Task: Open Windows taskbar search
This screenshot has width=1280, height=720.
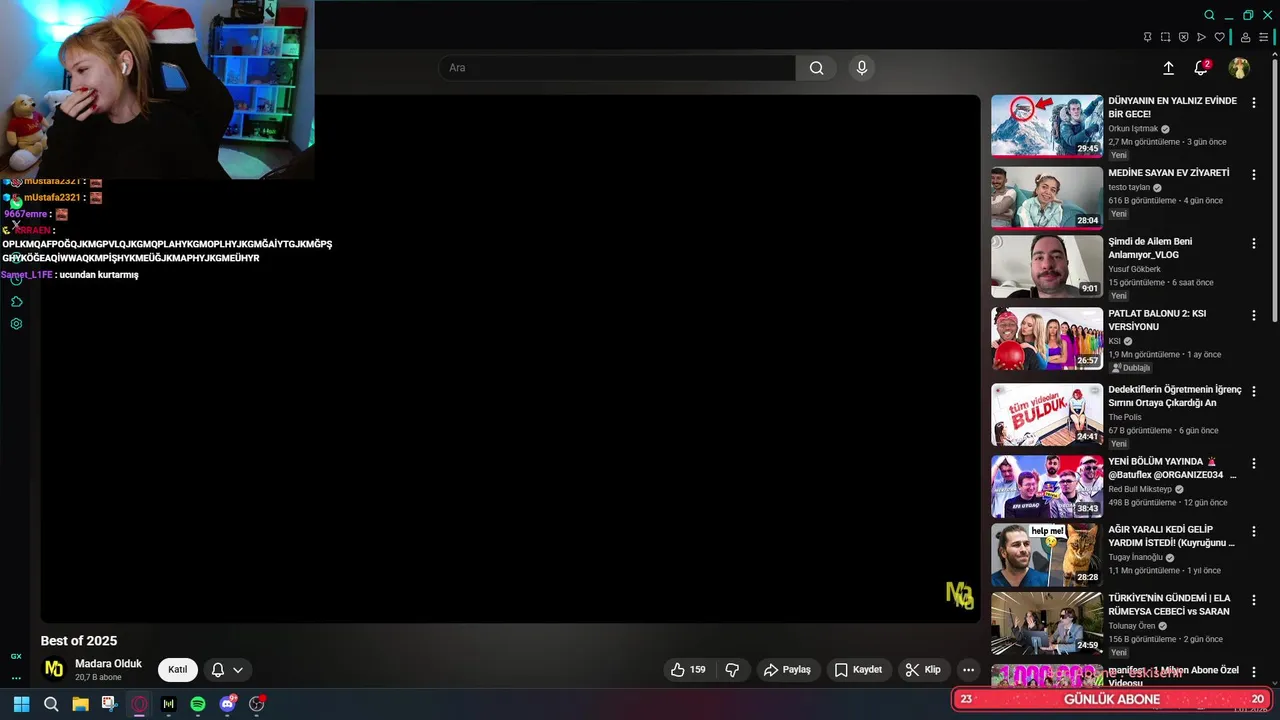Action: (x=51, y=704)
